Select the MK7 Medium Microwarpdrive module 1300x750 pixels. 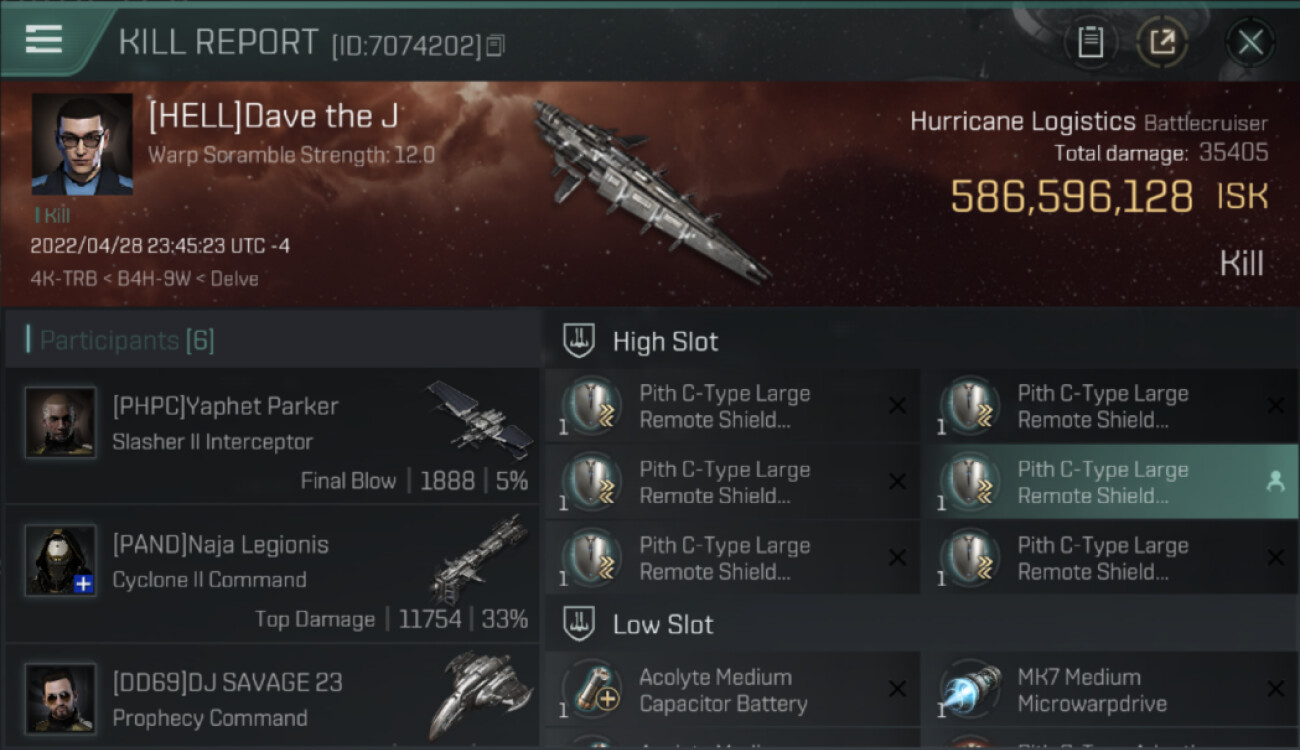tap(1110, 690)
